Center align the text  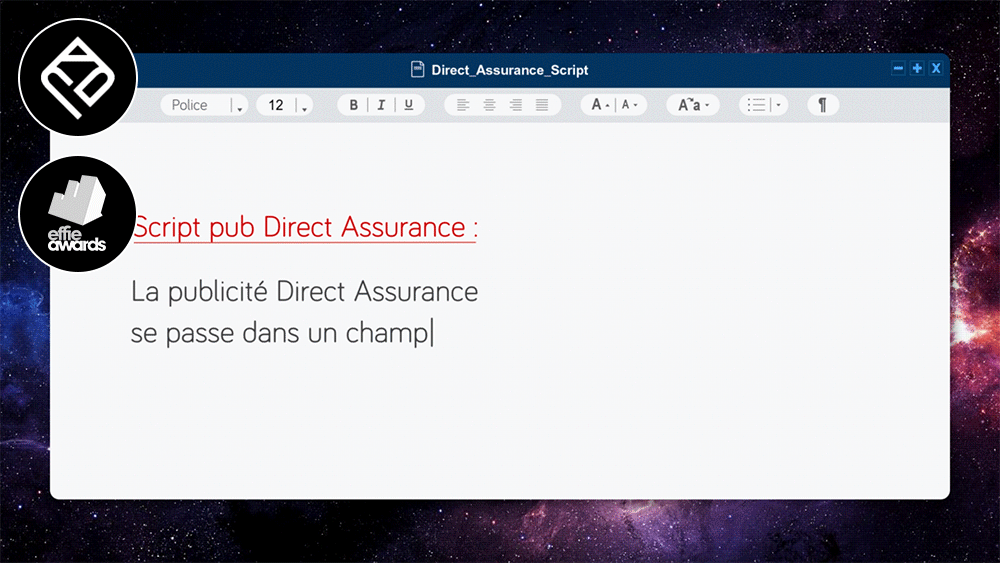(x=489, y=105)
